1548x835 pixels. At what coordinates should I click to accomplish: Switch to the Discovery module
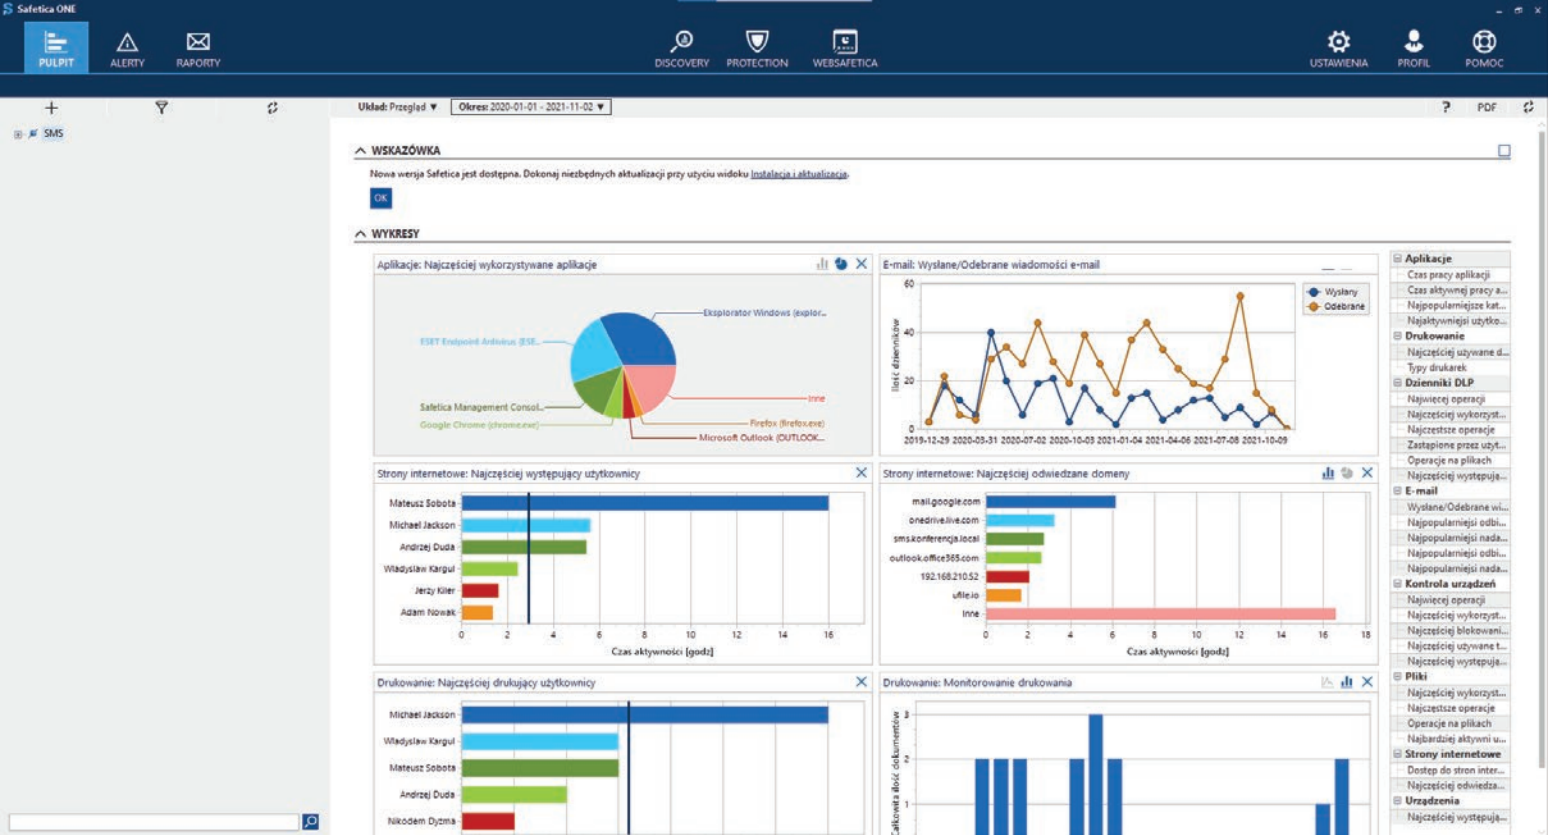pyautogui.click(x=681, y=48)
